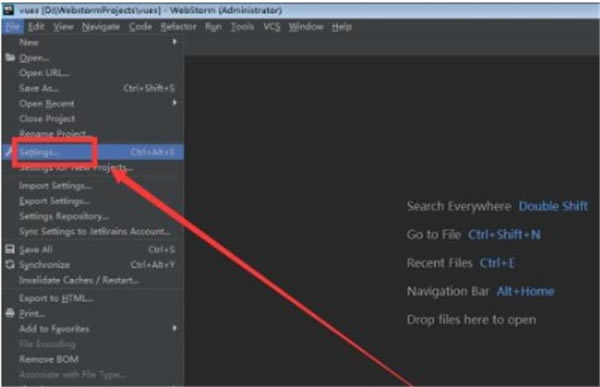Open the Window menu

tap(306, 27)
